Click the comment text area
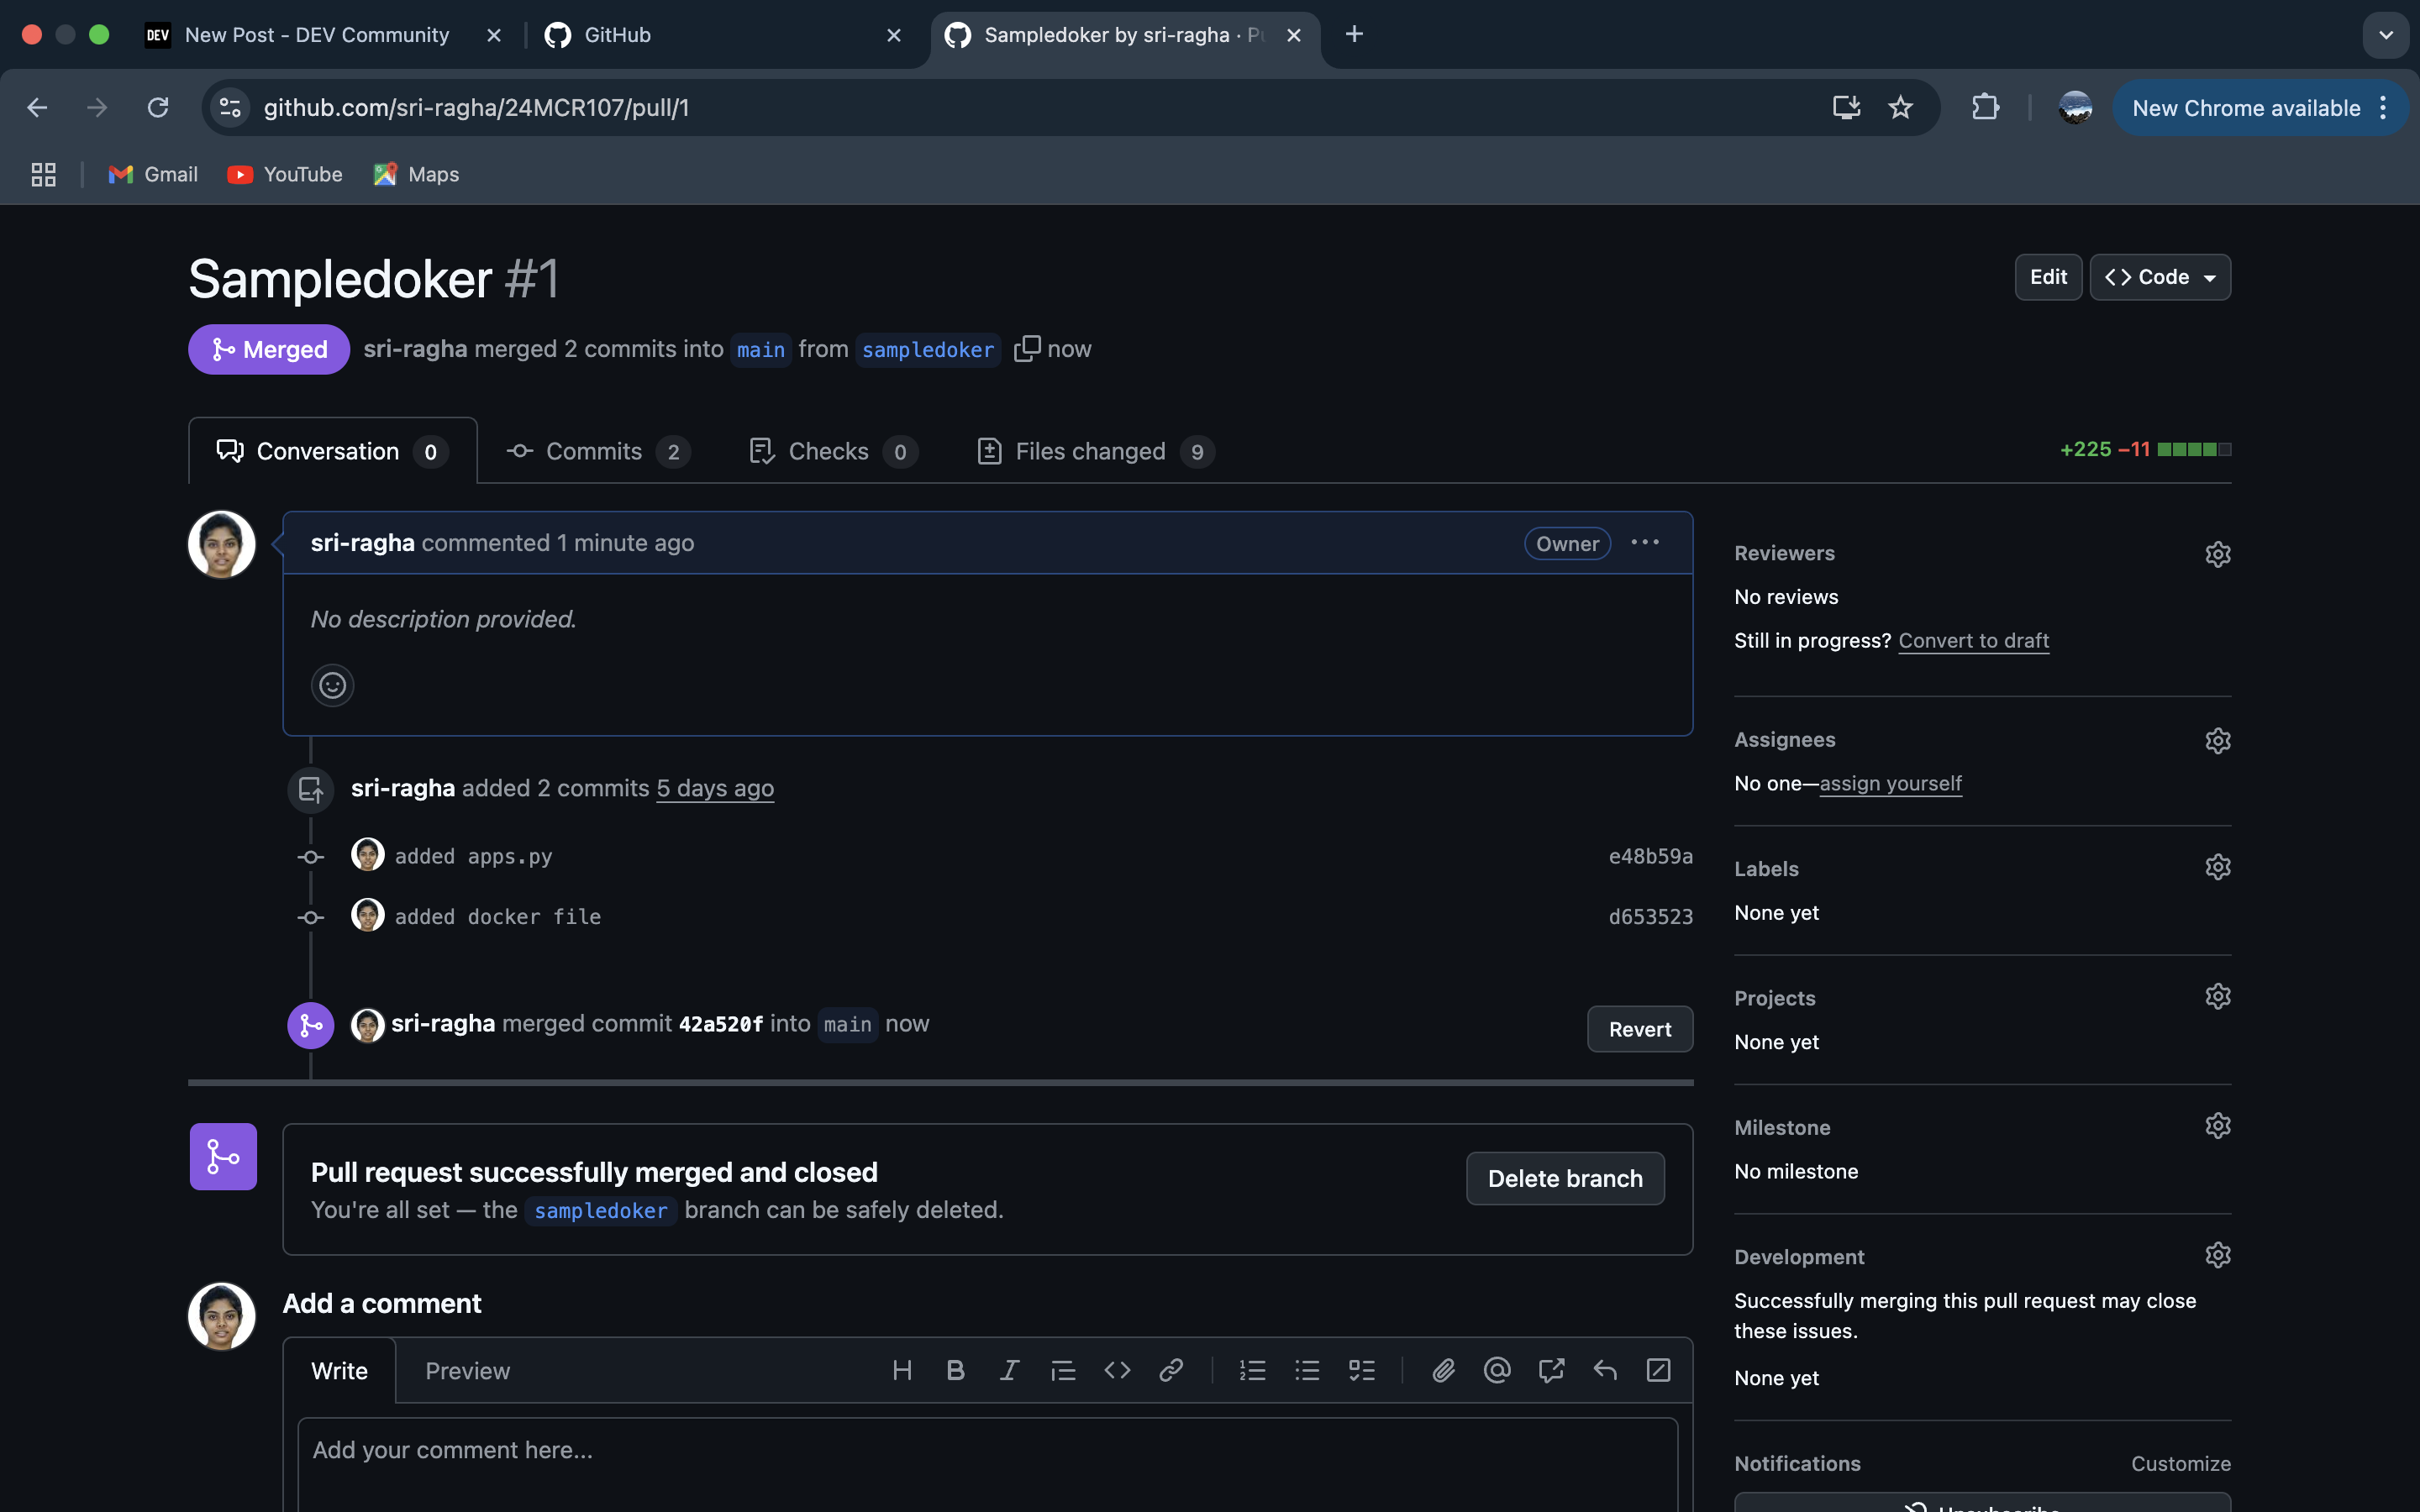This screenshot has width=2420, height=1512. coord(988,1463)
